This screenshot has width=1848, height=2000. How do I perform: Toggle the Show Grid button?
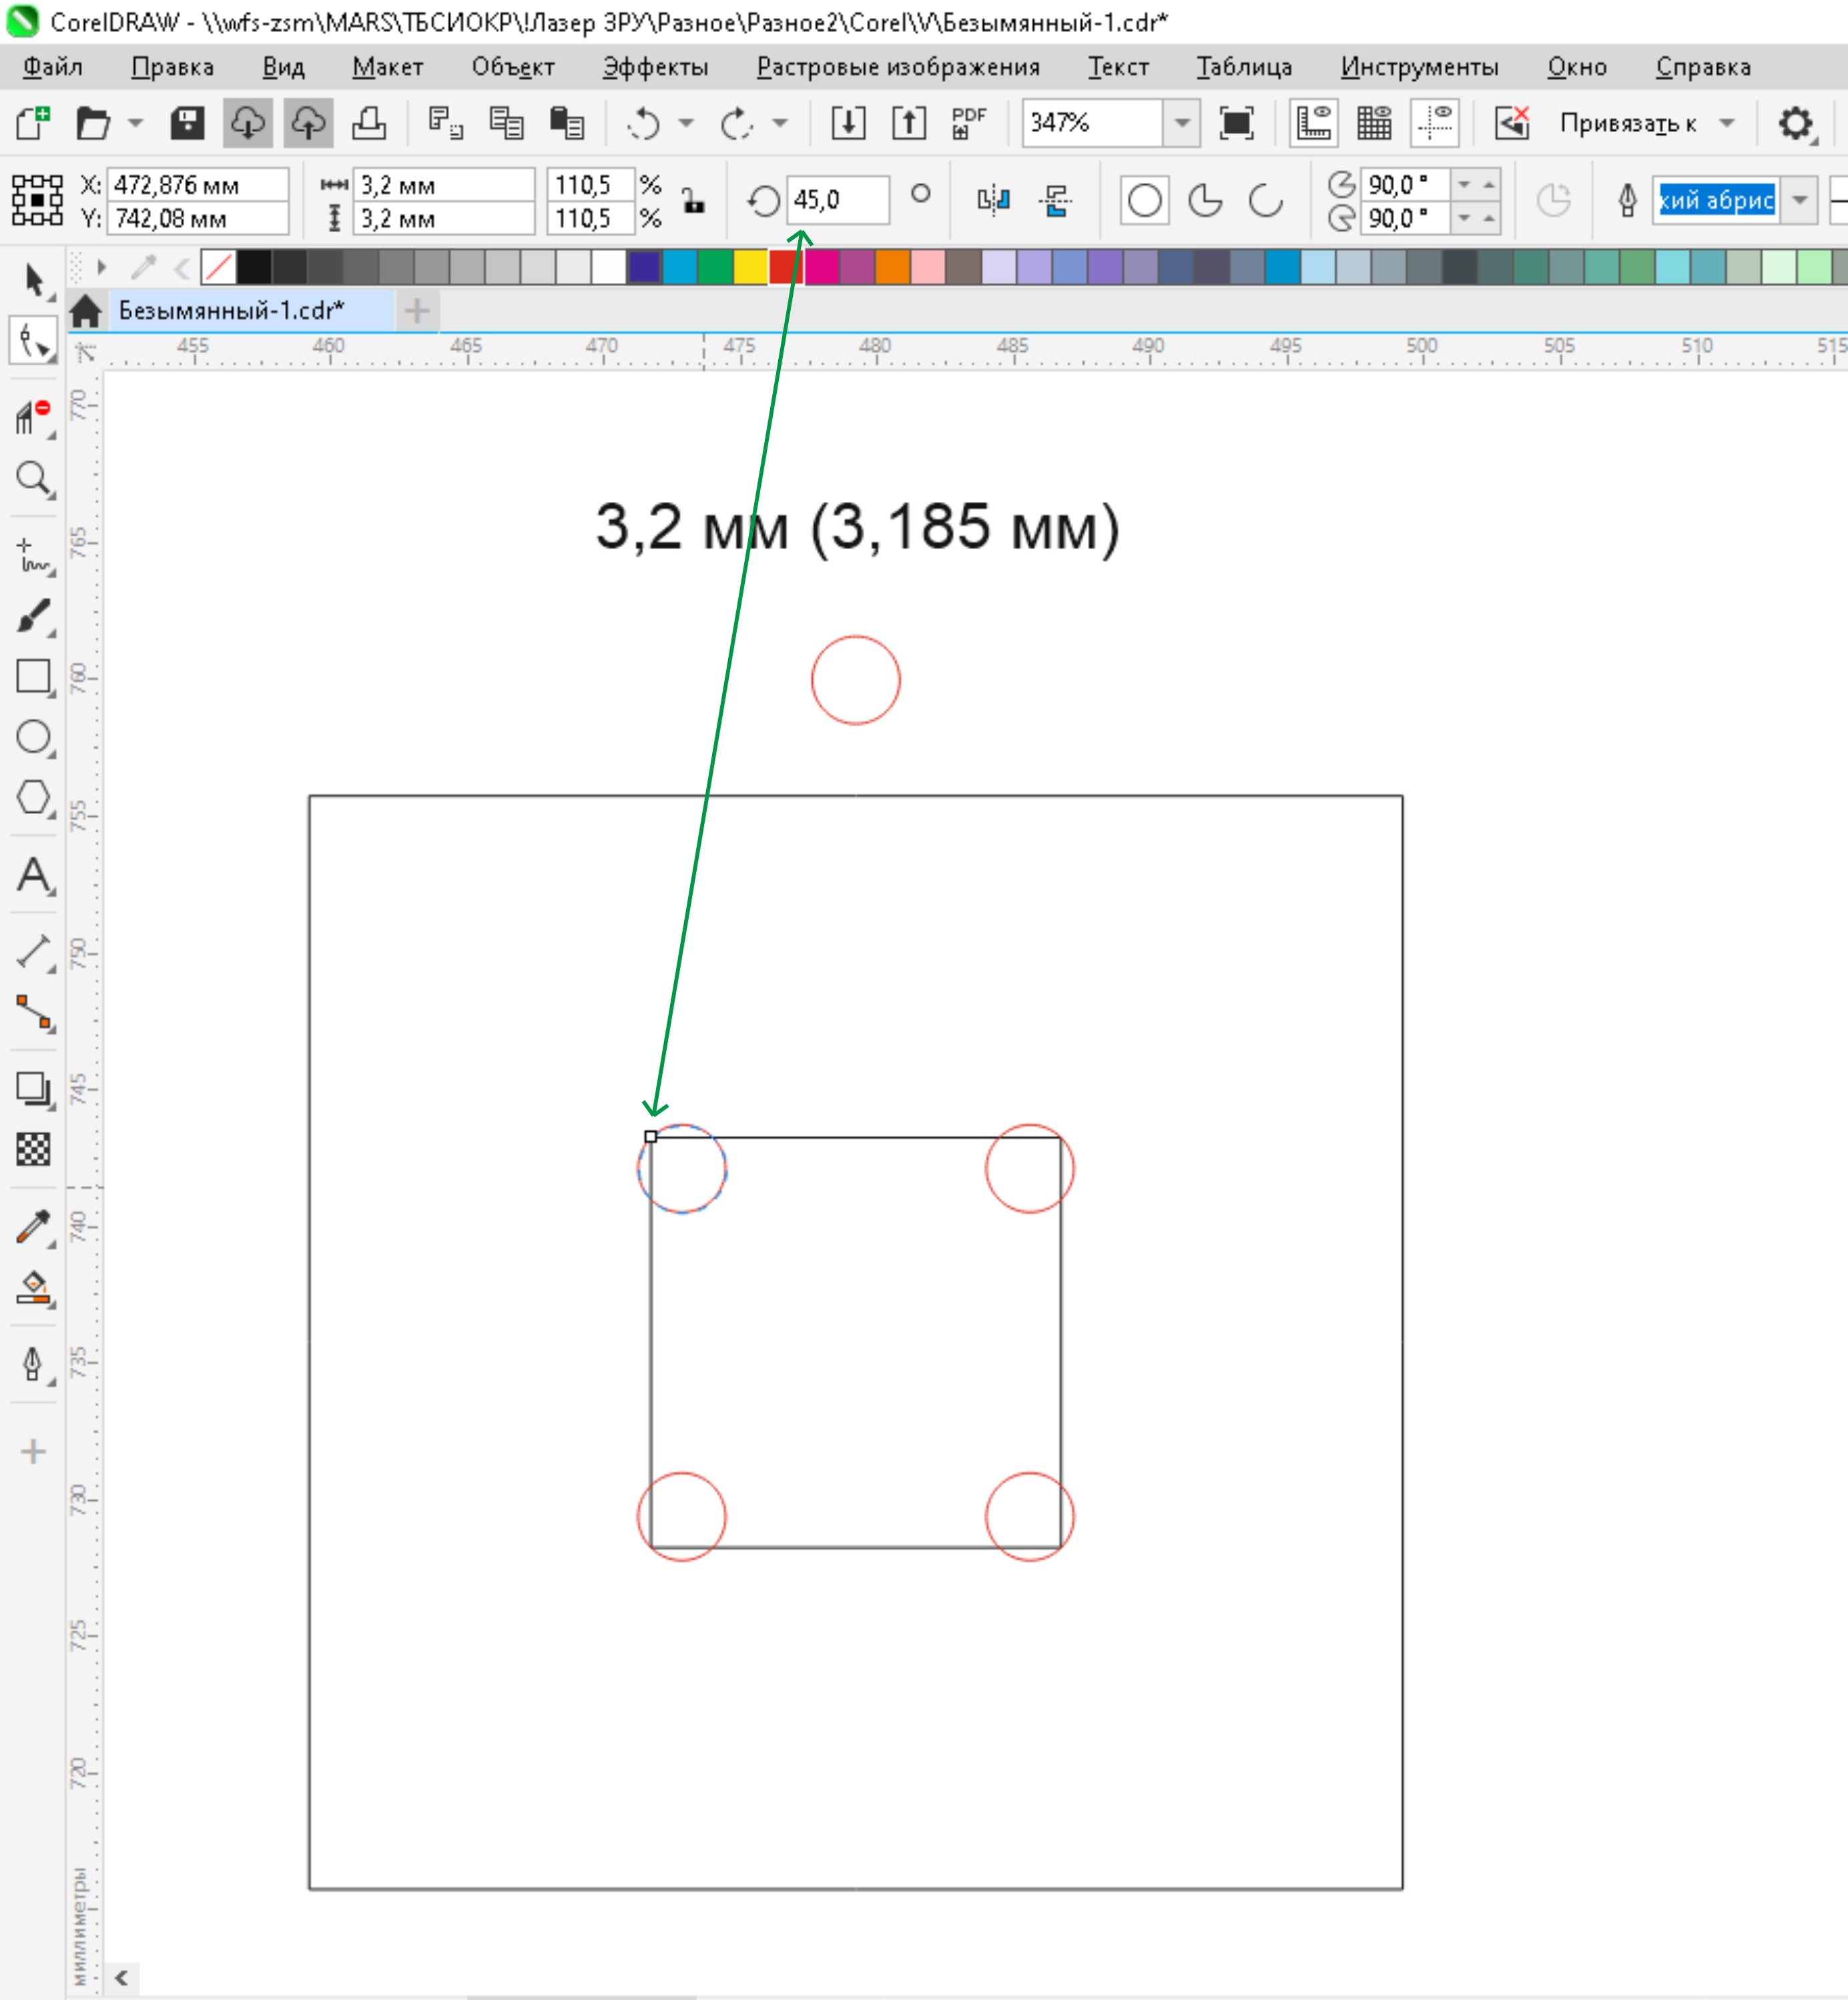tap(1374, 123)
